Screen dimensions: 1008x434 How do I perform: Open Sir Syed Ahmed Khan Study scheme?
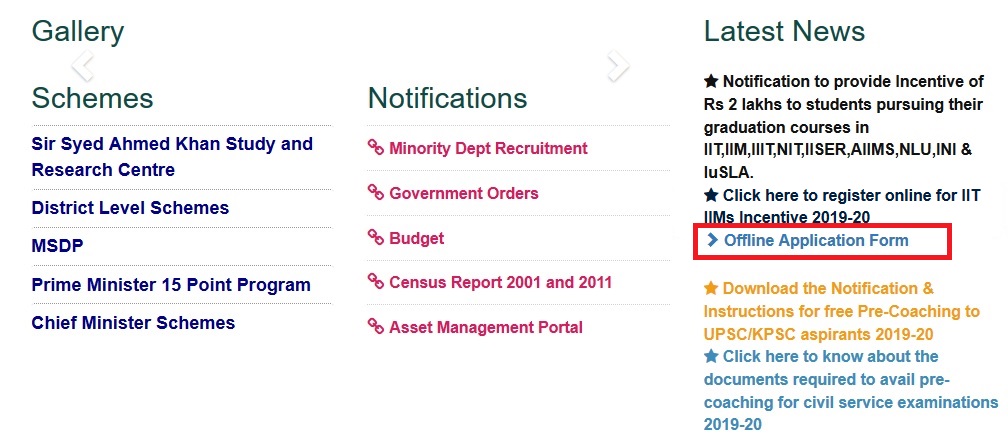pos(172,157)
